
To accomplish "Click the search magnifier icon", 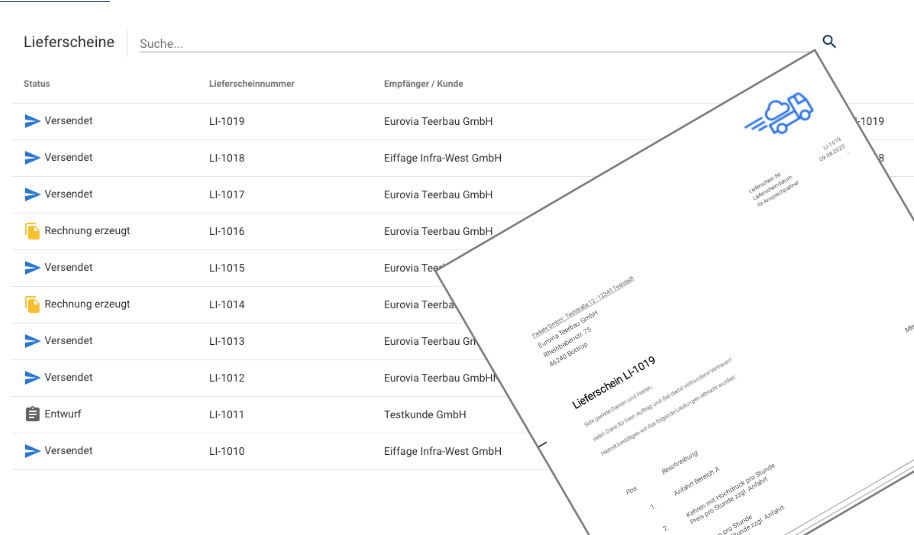I will point(828,42).
